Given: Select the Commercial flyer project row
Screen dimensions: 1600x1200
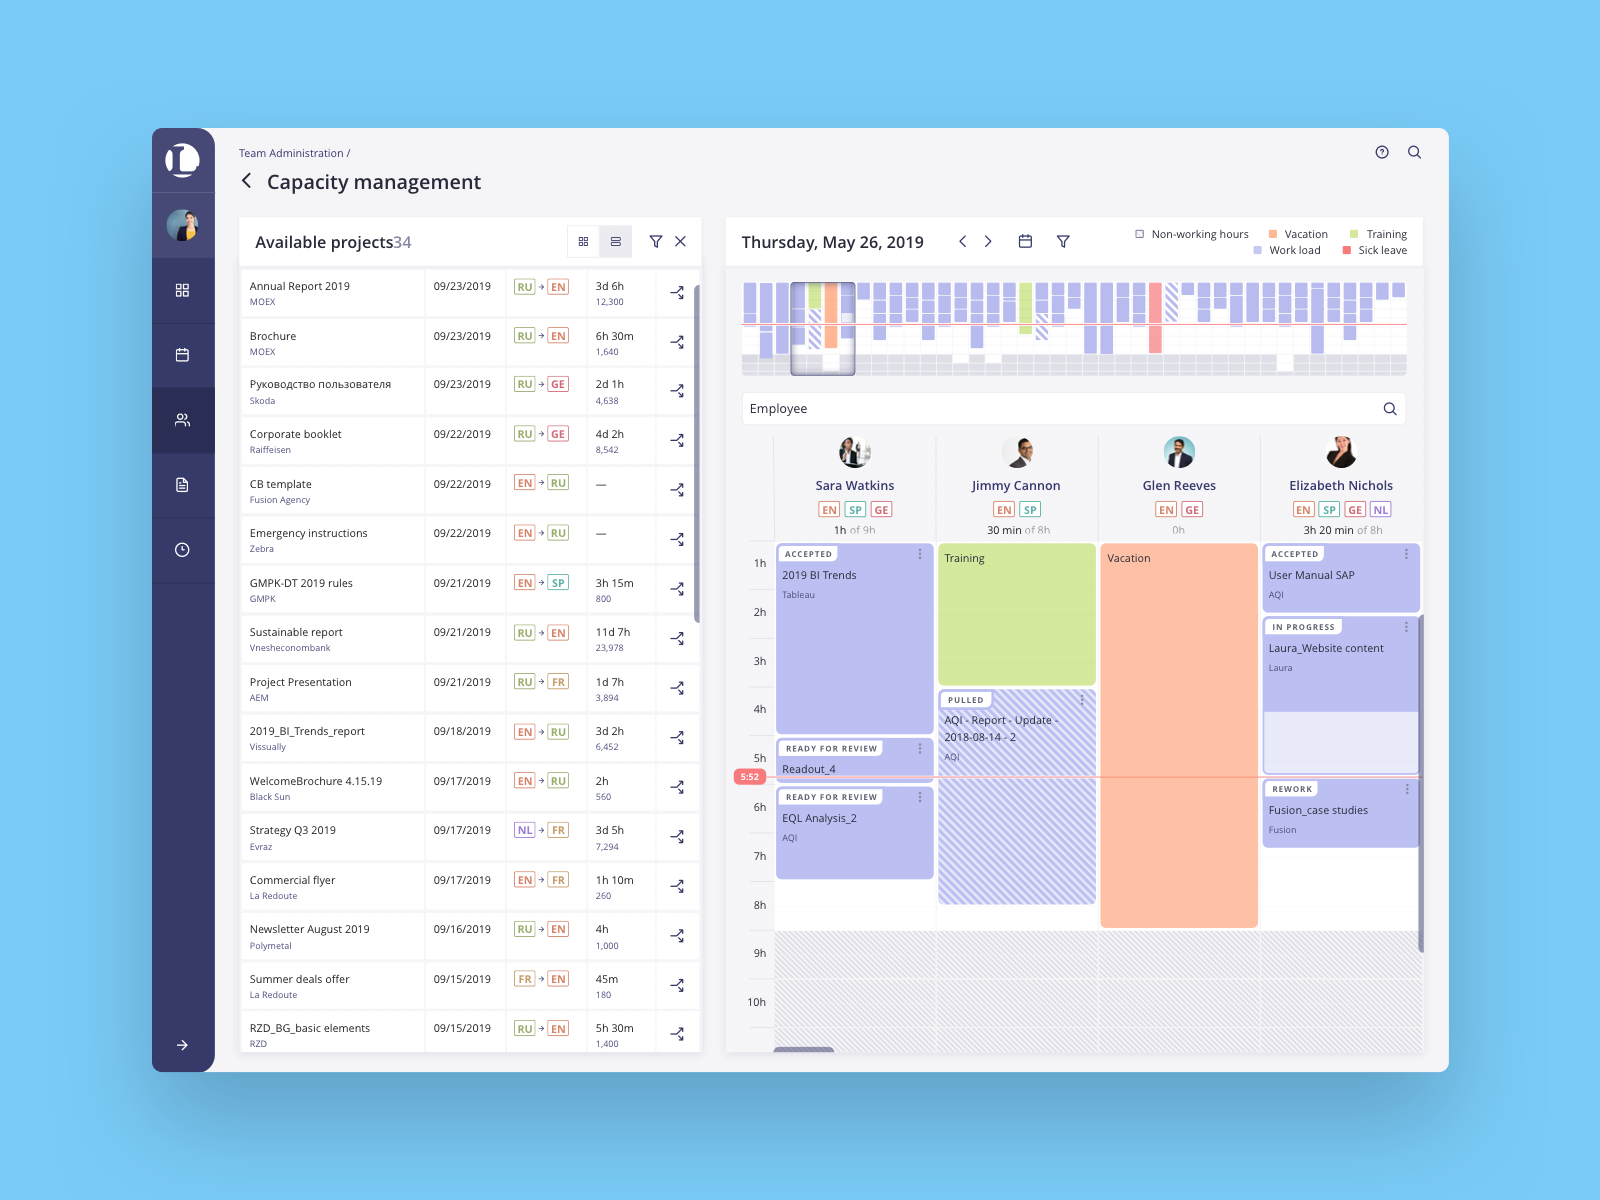Looking at the screenshot, I should [470, 887].
